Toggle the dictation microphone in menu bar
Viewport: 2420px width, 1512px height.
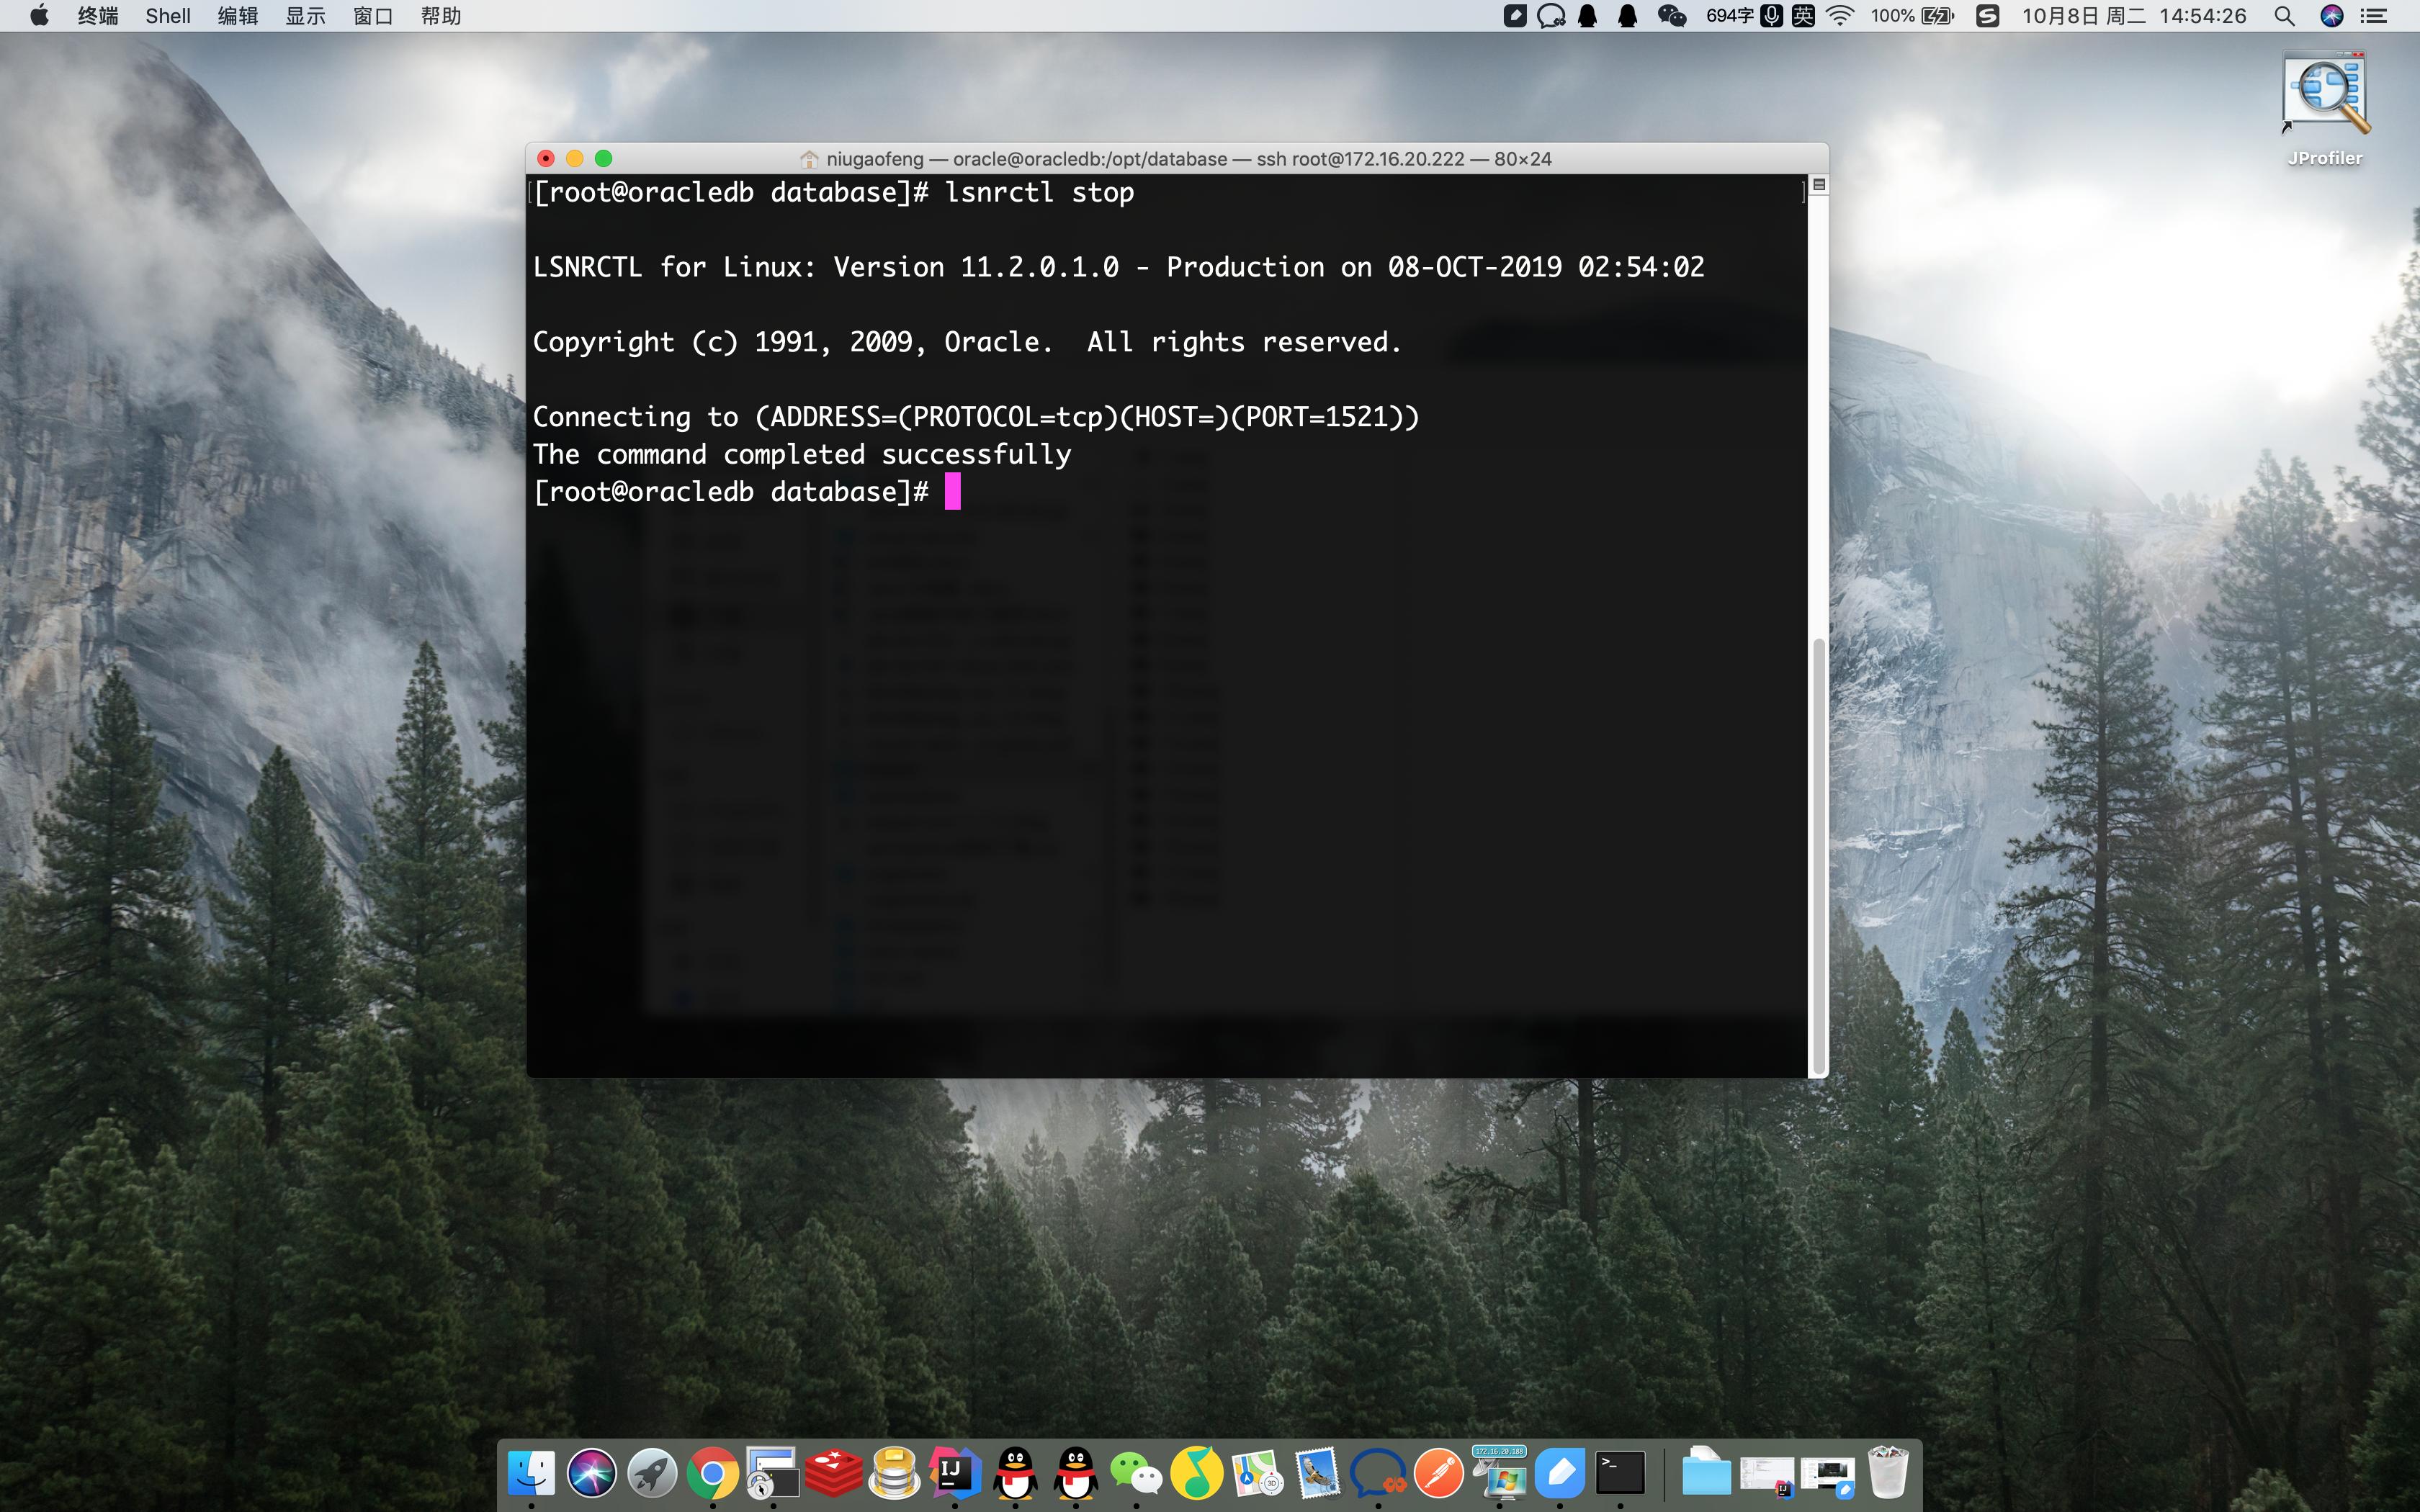1773,16
